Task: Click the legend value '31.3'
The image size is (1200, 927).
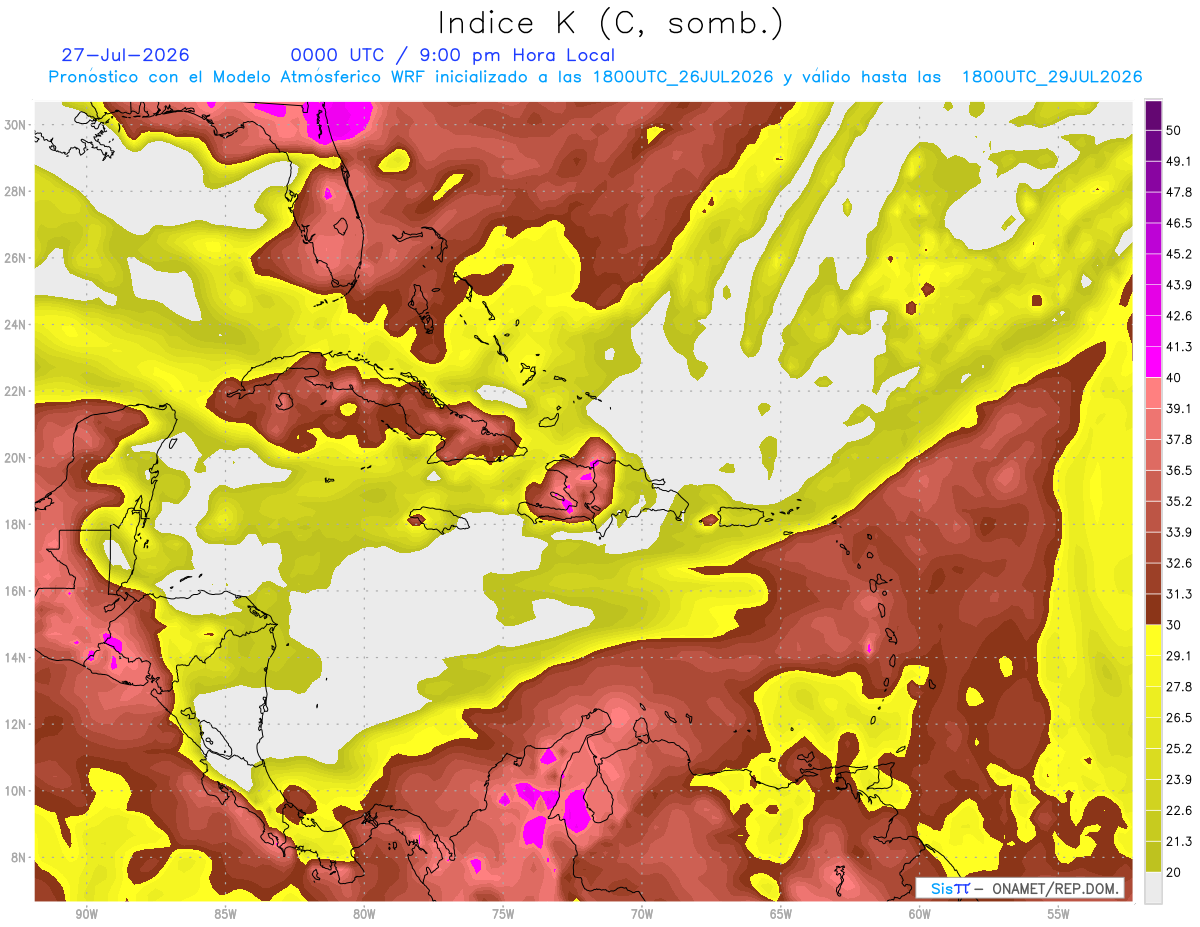Action: [1179, 594]
